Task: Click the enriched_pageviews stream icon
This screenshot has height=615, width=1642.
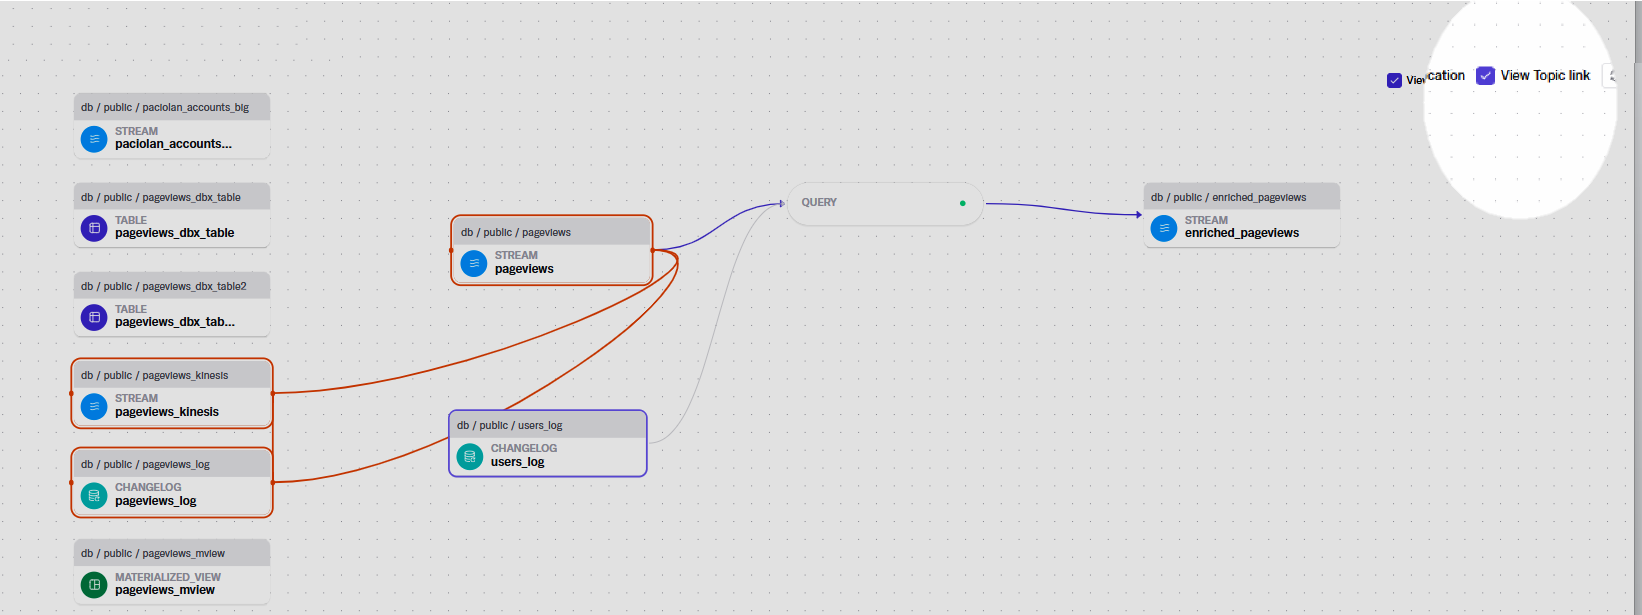Action: point(1164,228)
